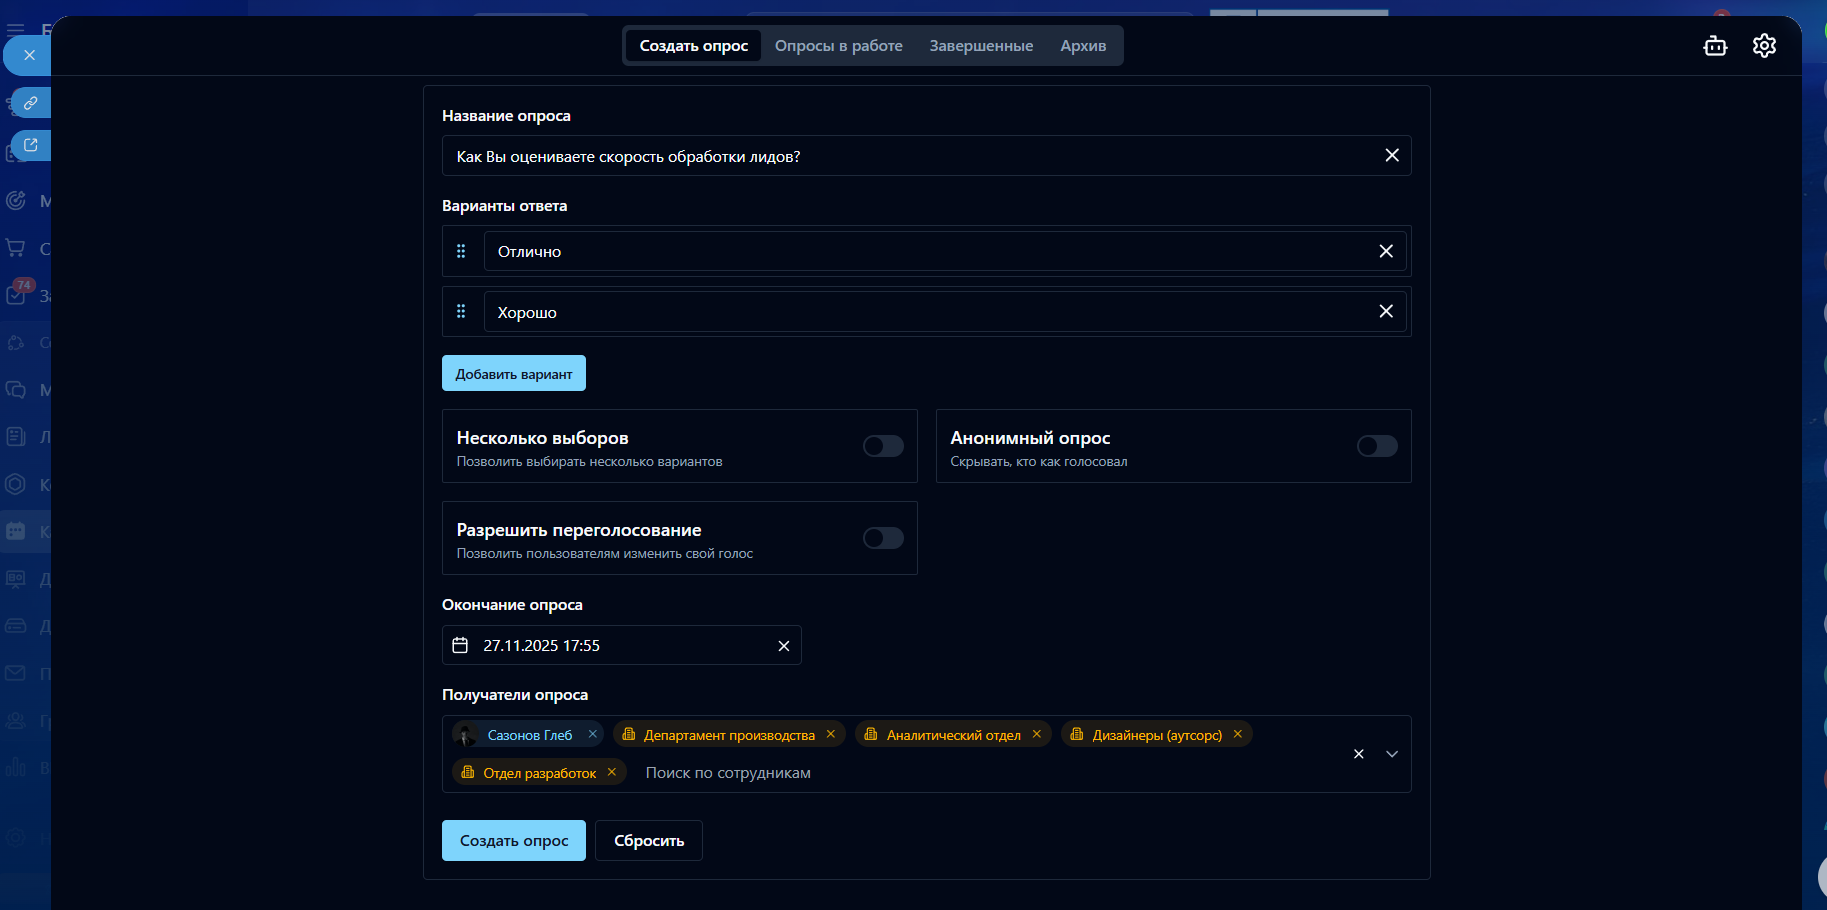Expand the recipients dropdown list
Viewport: 1827px width, 910px height.
[x=1391, y=754]
